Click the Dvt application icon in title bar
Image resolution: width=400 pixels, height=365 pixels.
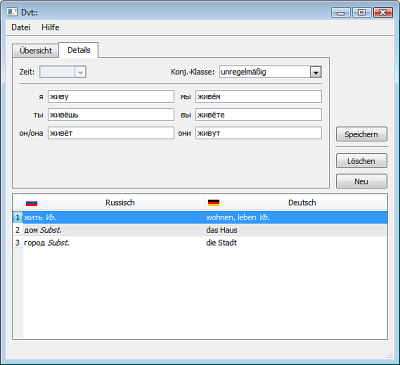click(12, 12)
